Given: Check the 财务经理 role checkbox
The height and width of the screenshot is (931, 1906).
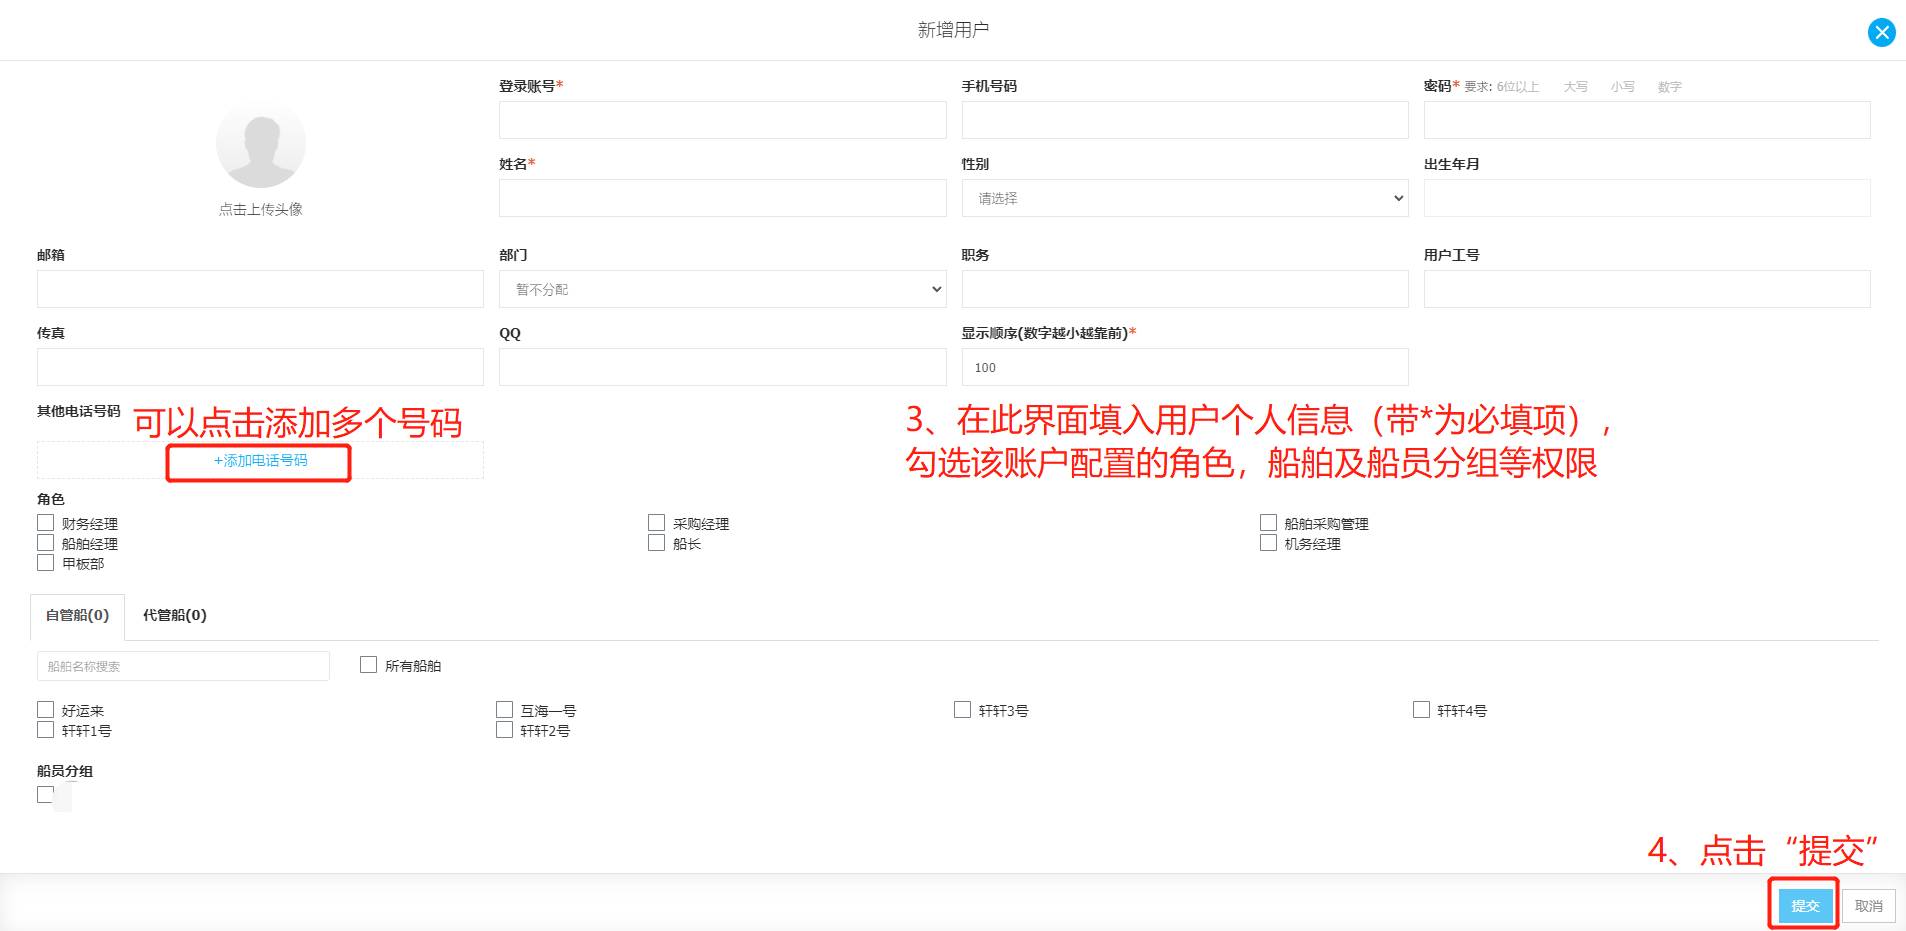Looking at the screenshot, I should 45,523.
